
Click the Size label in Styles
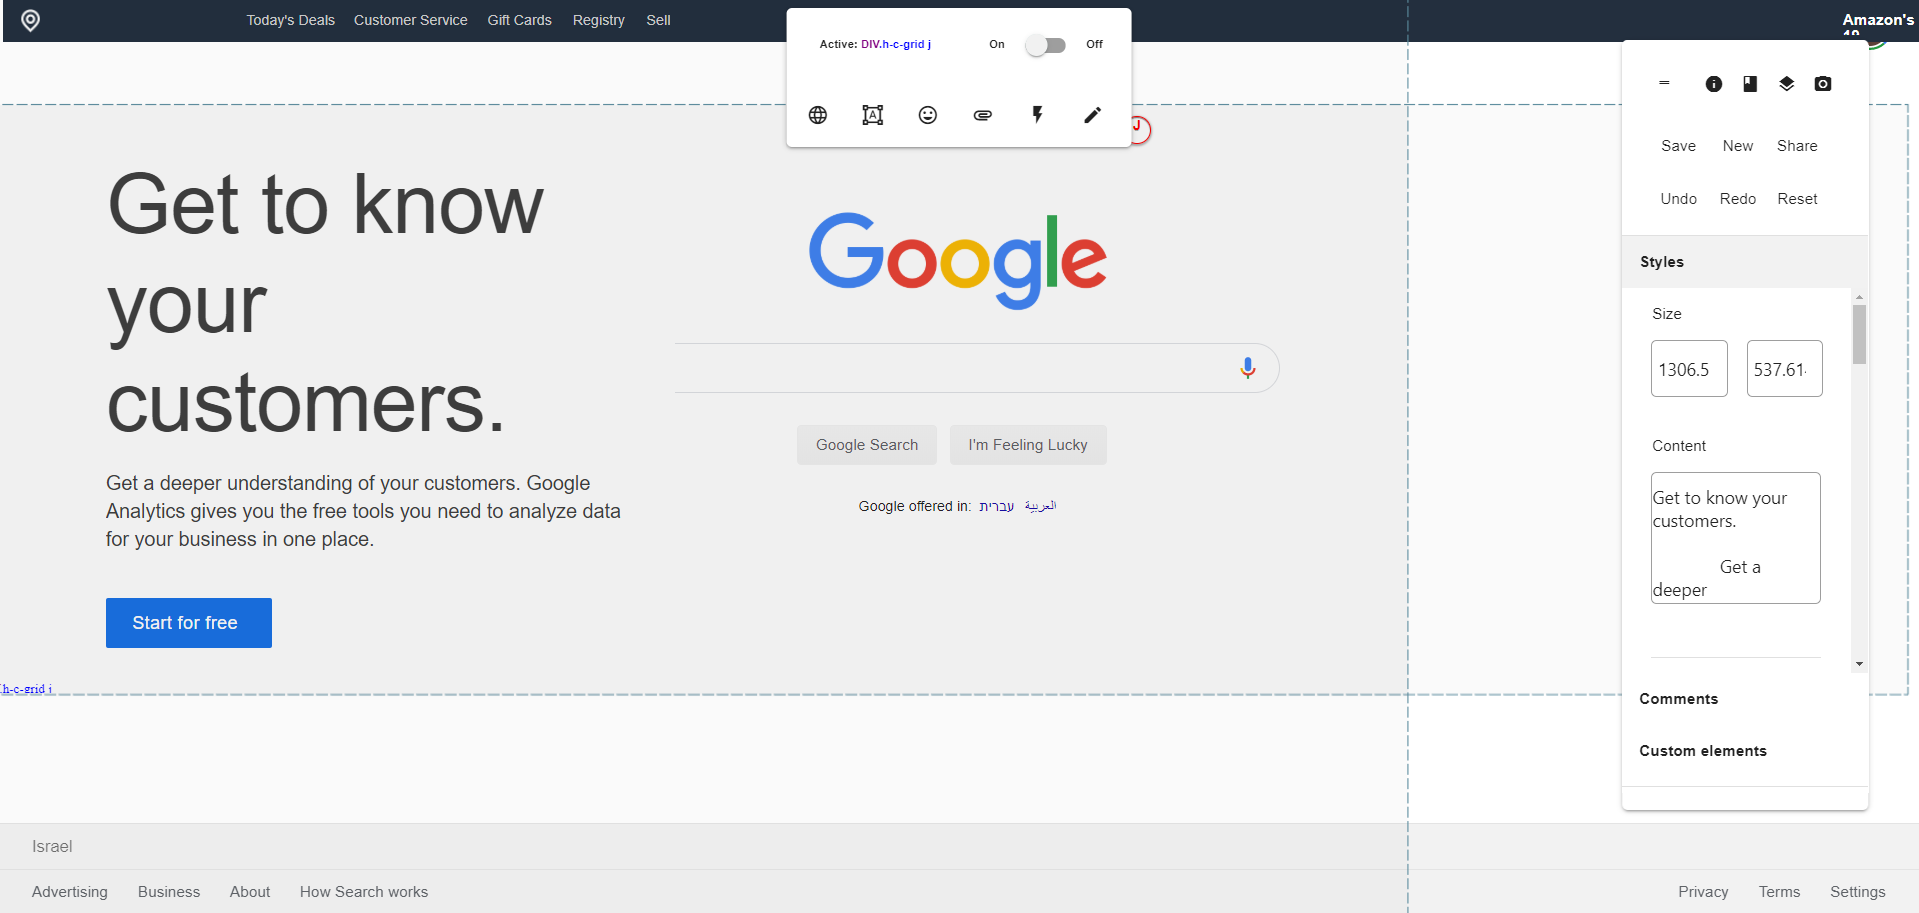pyautogui.click(x=1667, y=314)
